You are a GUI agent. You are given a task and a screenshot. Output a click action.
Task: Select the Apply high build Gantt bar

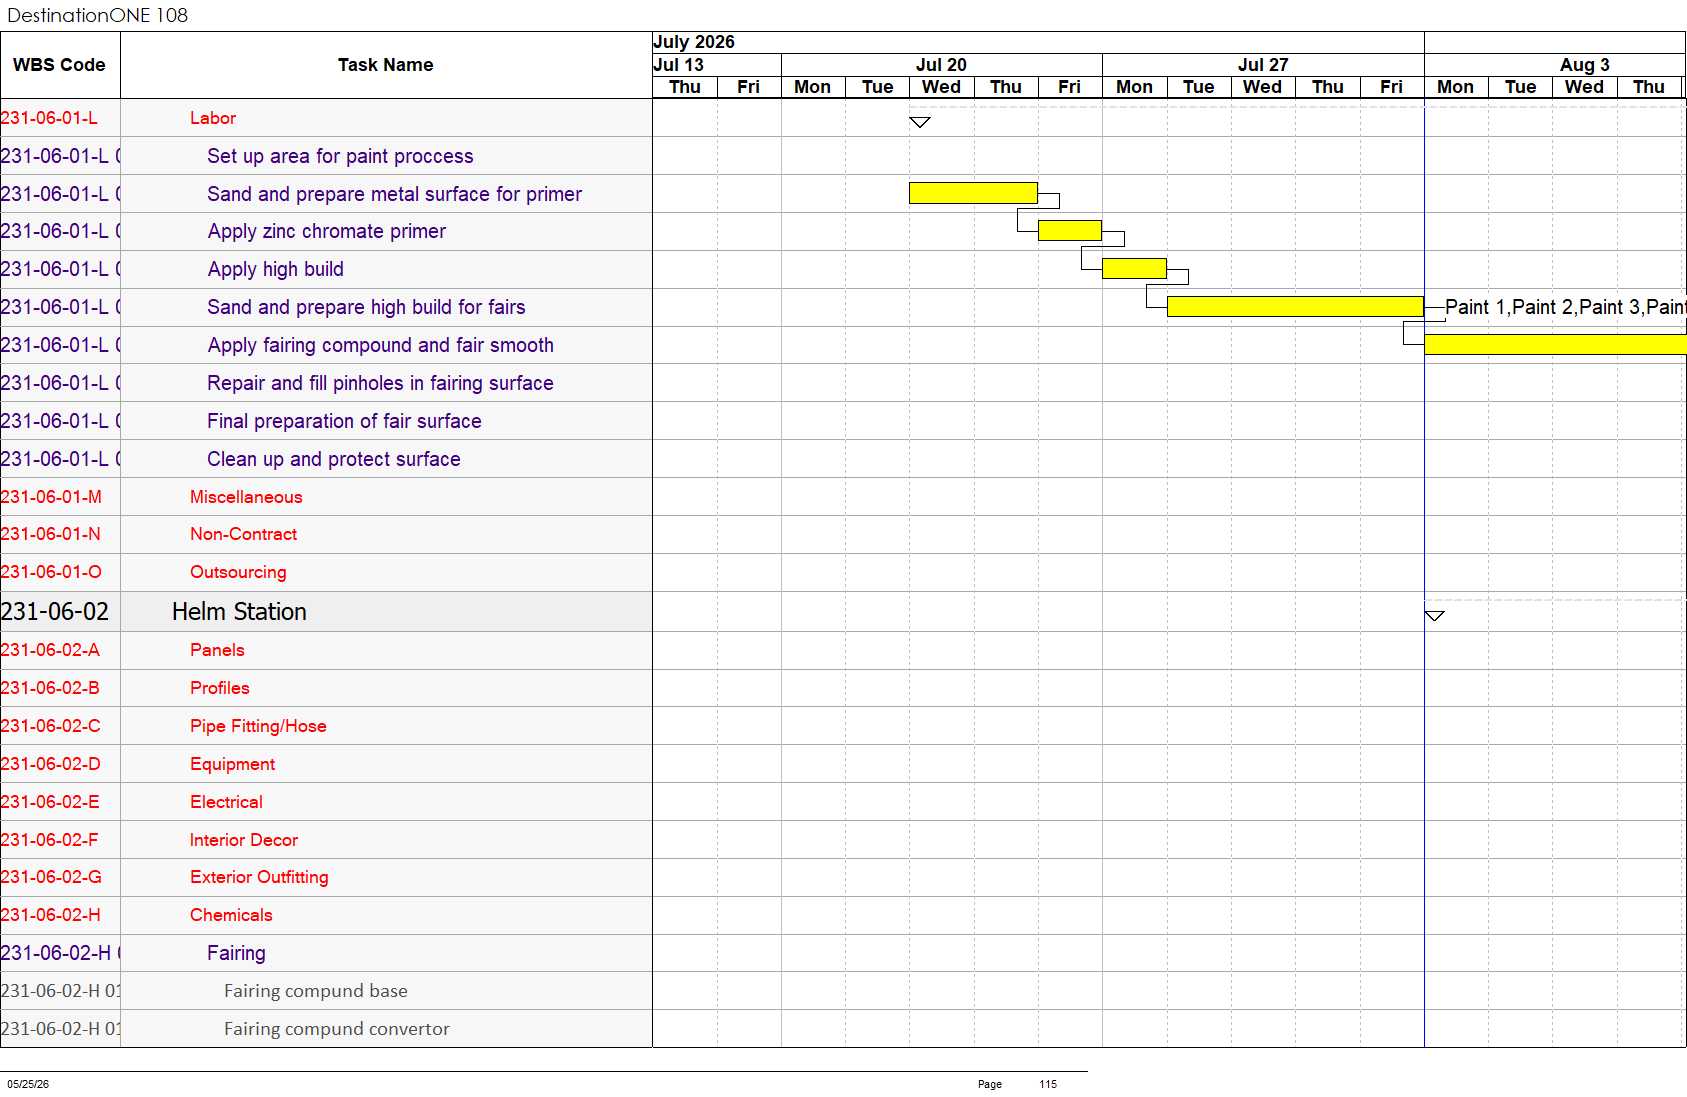(1134, 268)
